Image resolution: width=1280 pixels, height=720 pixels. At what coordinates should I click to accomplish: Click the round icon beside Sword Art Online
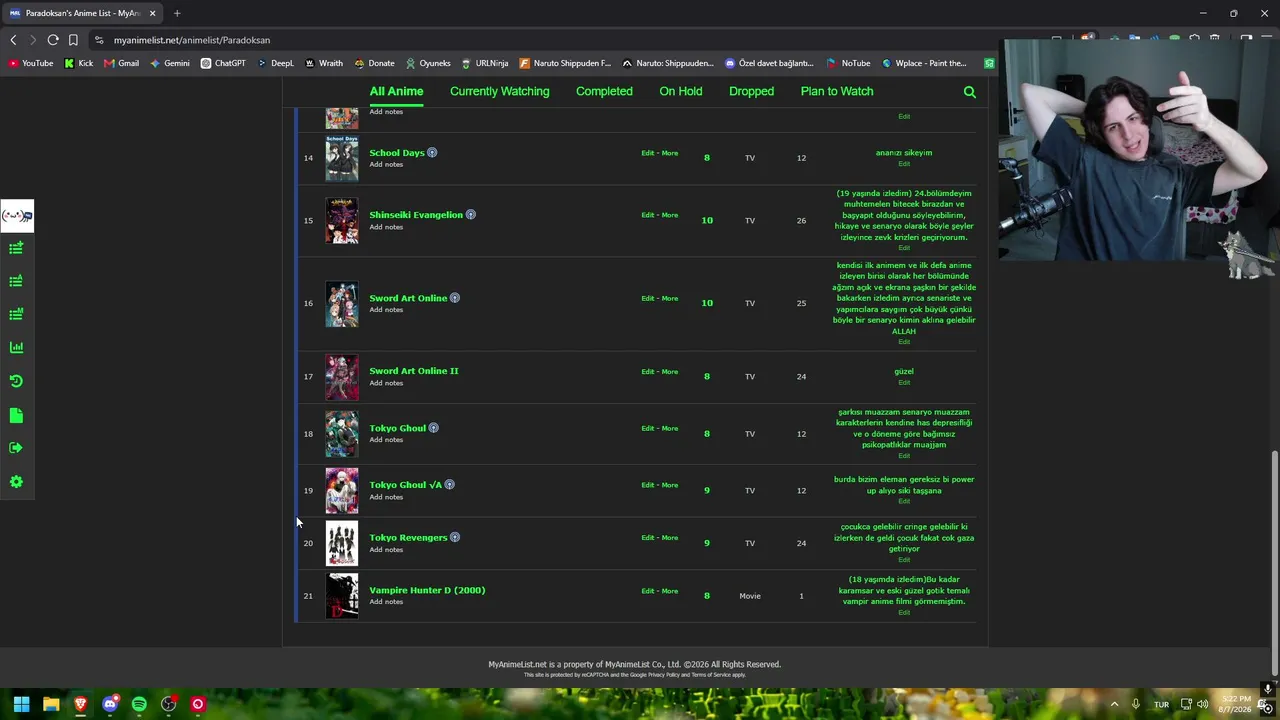click(x=454, y=298)
